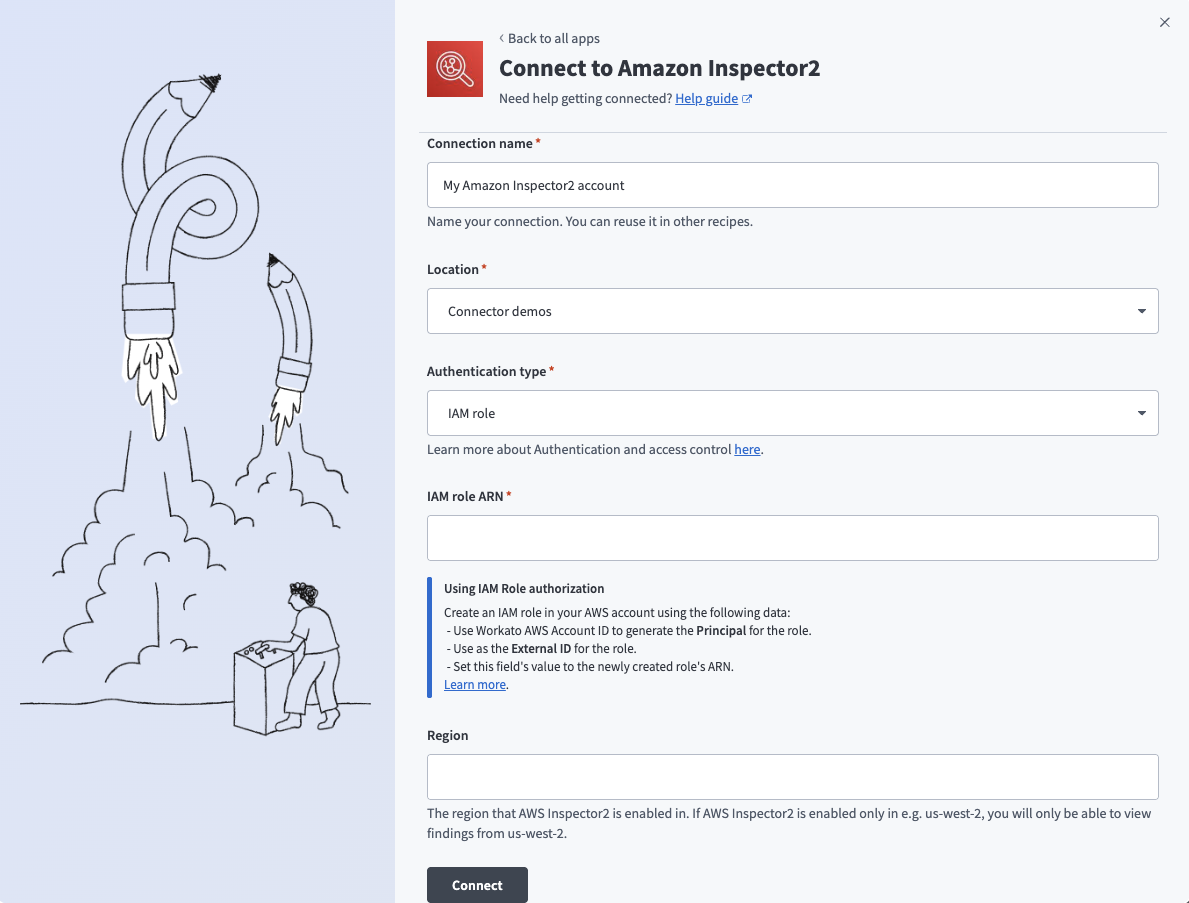
Task: Click the 'My Amazon Inspector2 account' name text
Action: pyautogui.click(x=532, y=185)
